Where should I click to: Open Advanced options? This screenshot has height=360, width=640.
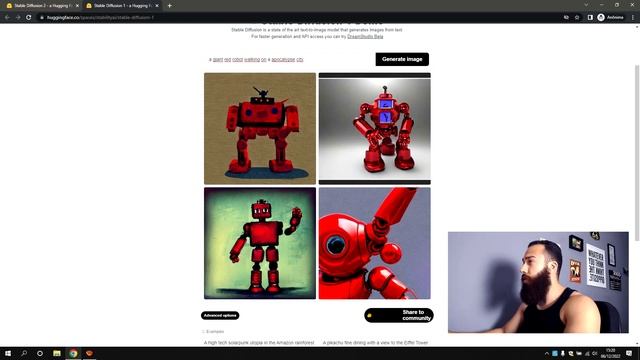coord(220,316)
